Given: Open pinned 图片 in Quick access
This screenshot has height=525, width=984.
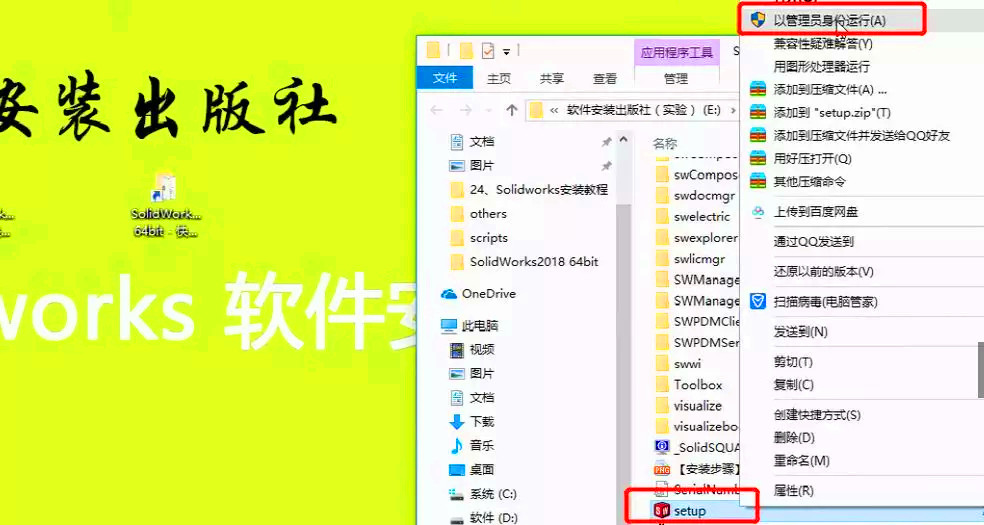Looking at the screenshot, I should click(x=481, y=166).
